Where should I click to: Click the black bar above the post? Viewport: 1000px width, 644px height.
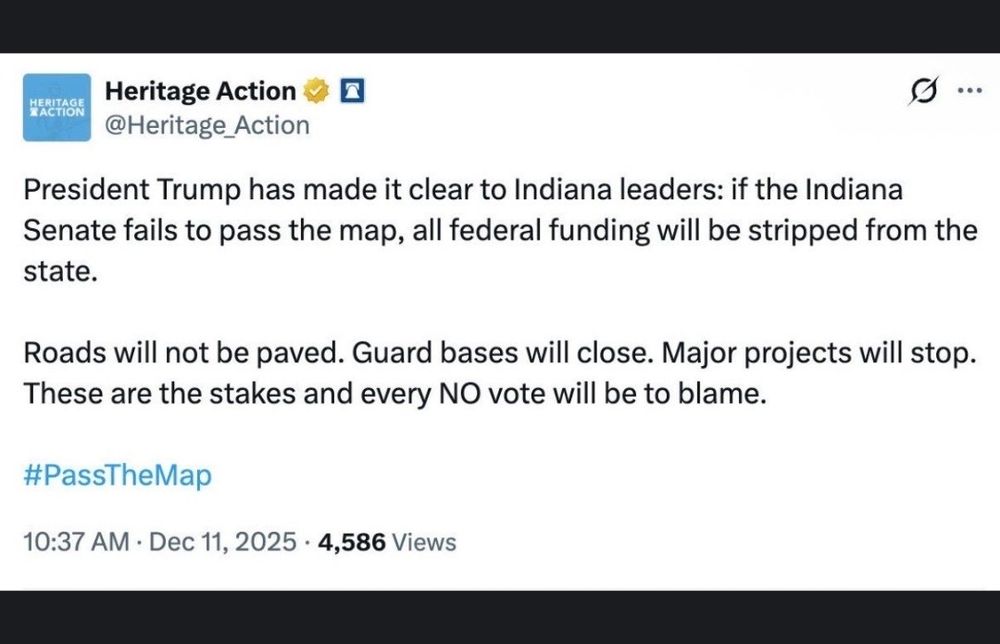(x=500, y=25)
